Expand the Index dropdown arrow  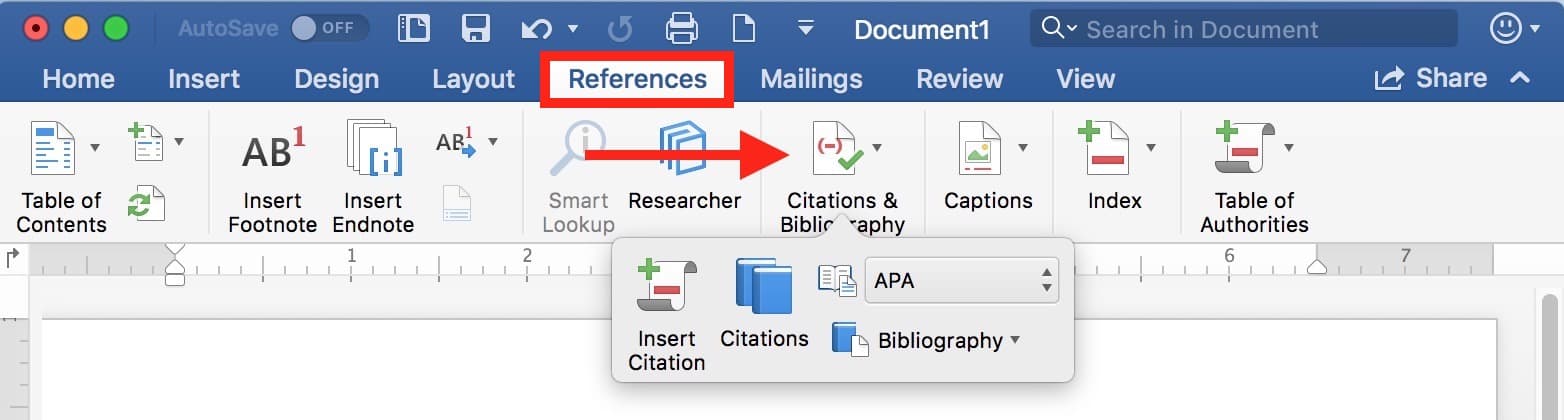point(1151,148)
